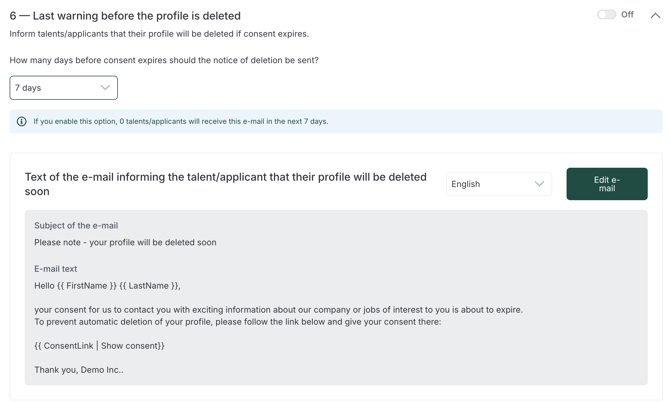Click the 'Off' label next to the switch

(x=627, y=15)
